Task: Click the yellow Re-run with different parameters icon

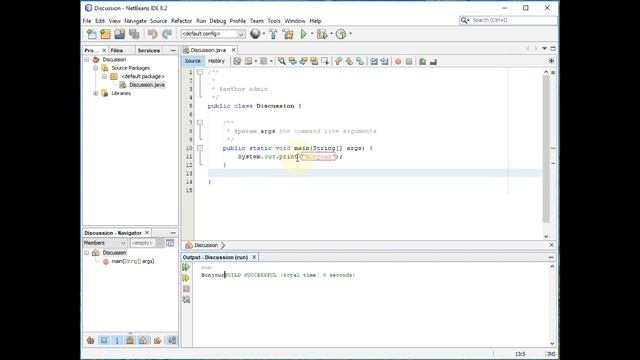Action: click(x=186, y=278)
